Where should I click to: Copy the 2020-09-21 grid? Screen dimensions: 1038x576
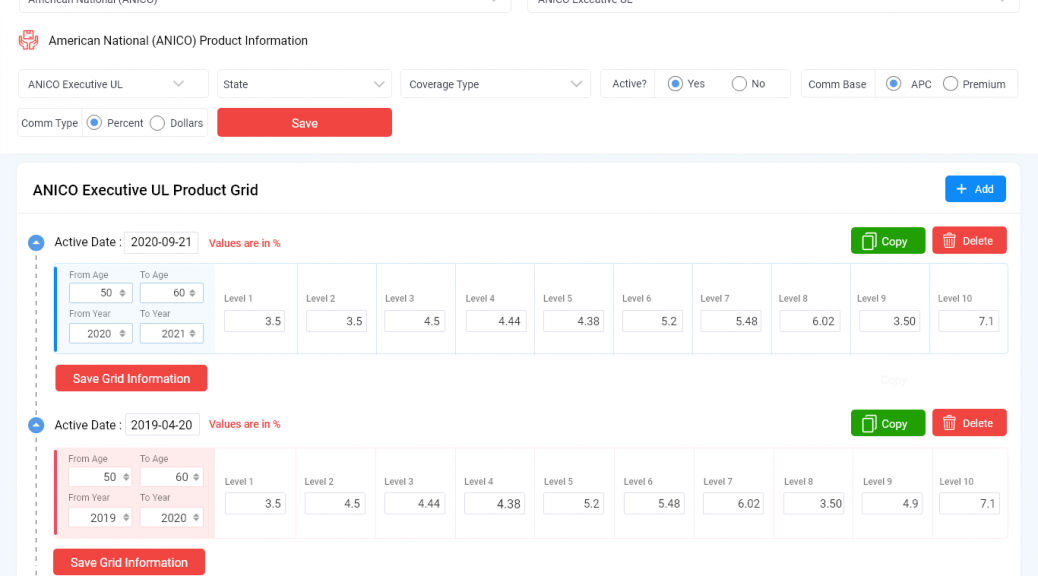click(x=888, y=241)
